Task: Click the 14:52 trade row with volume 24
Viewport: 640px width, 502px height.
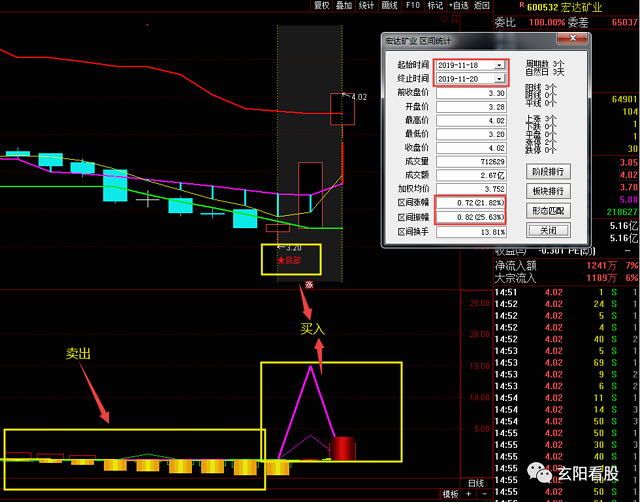Action: click(567, 304)
